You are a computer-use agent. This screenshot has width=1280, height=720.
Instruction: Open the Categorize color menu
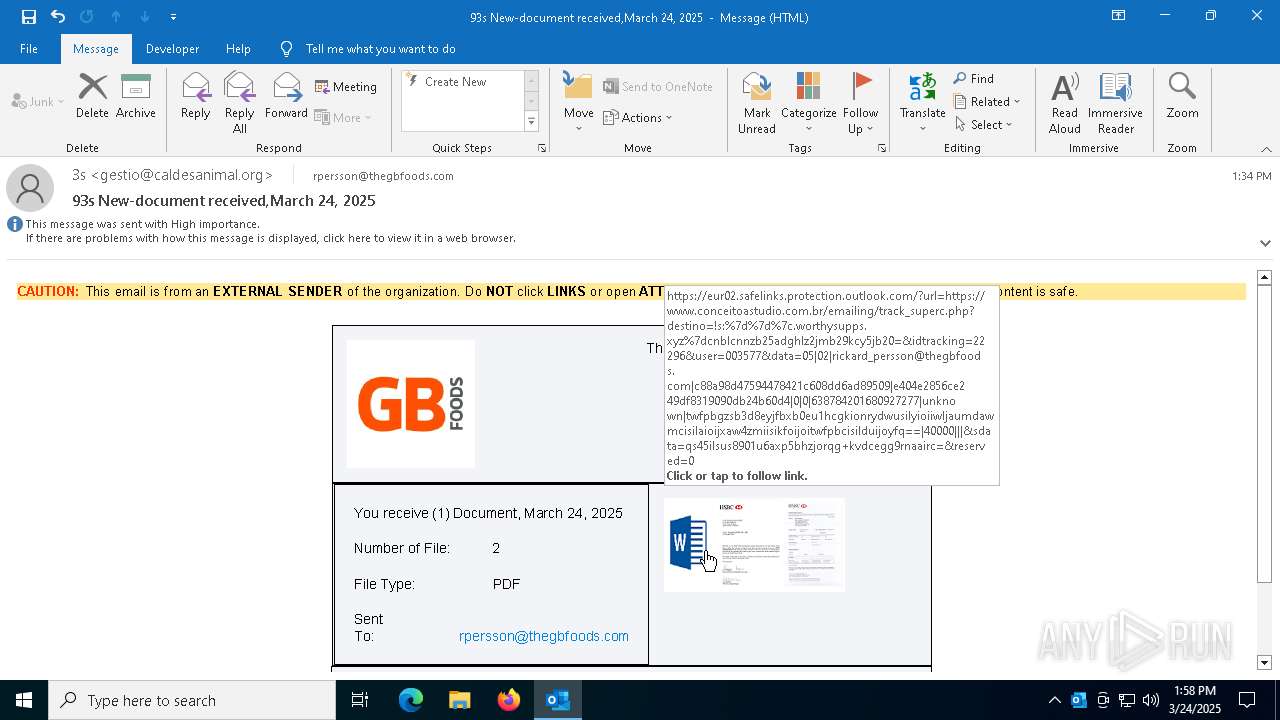tap(808, 103)
